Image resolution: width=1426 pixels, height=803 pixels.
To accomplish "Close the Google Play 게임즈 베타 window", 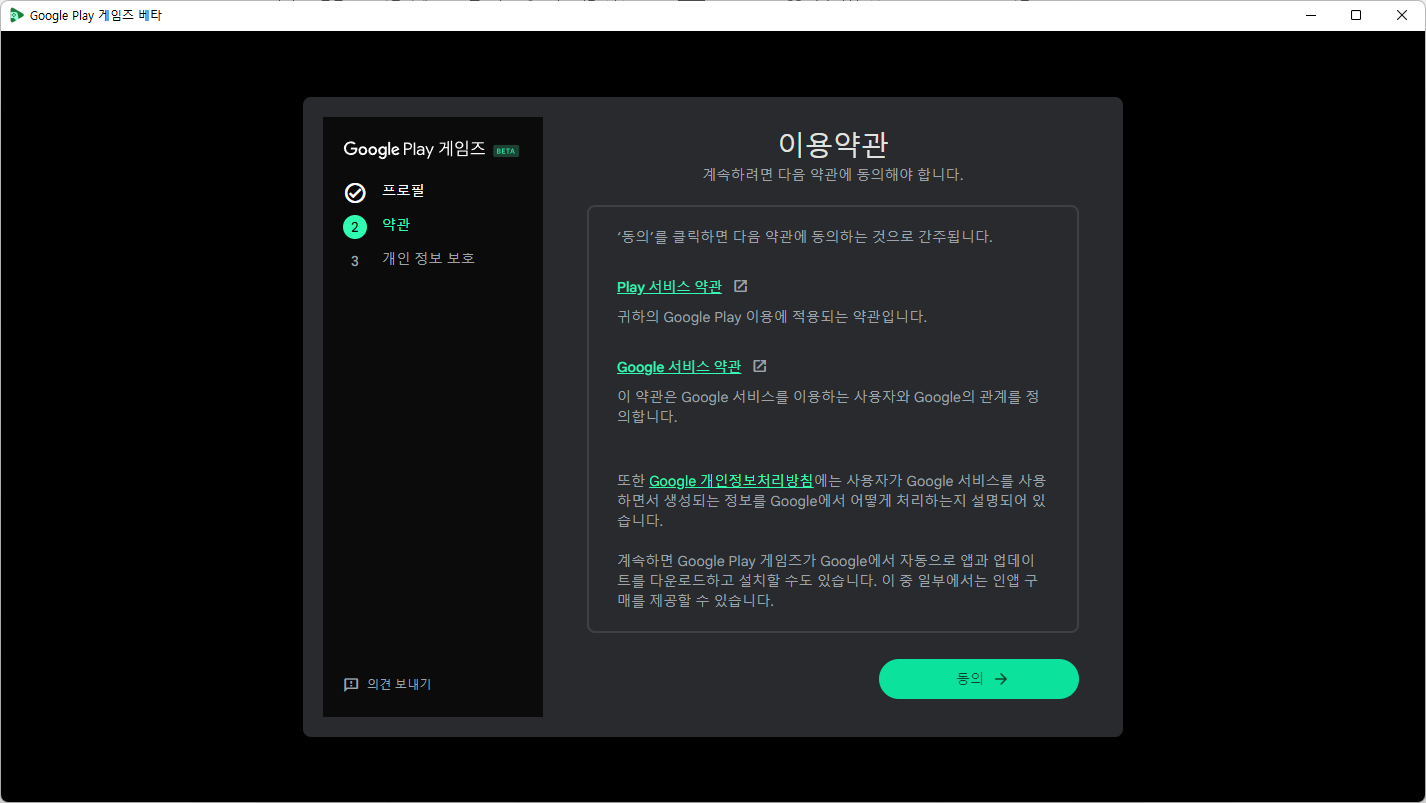I will pyautogui.click(x=1402, y=15).
